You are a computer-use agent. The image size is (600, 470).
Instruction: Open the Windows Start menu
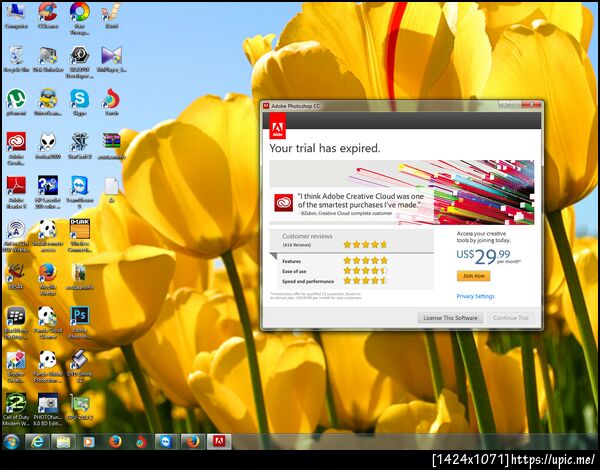point(11,442)
